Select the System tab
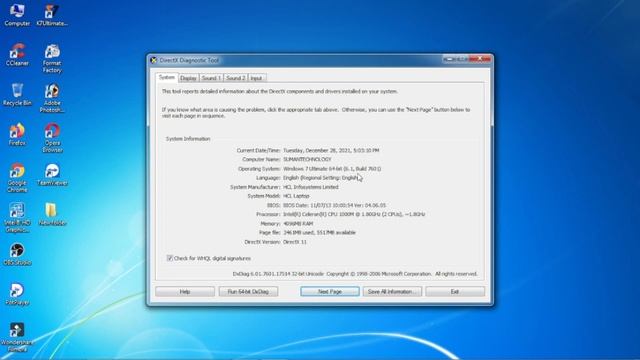Image resolution: width=640 pixels, height=360 pixels. 167,77
